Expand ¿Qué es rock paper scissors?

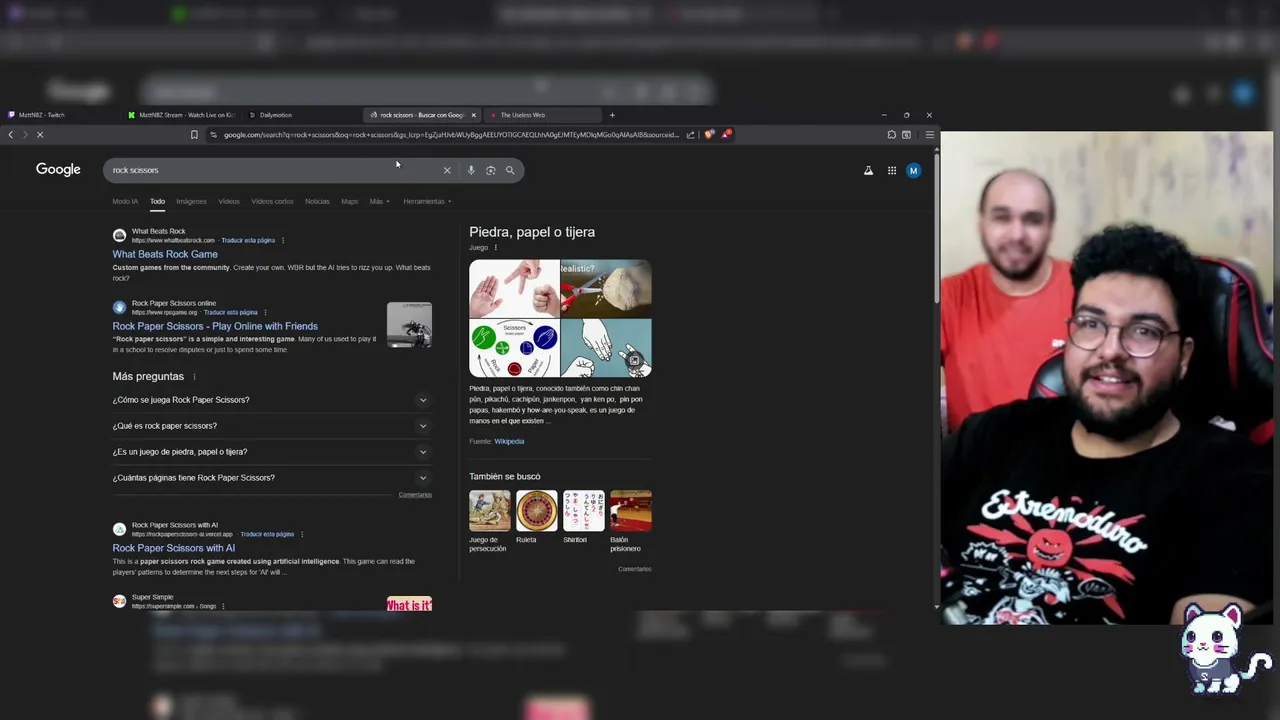coord(272,426)
